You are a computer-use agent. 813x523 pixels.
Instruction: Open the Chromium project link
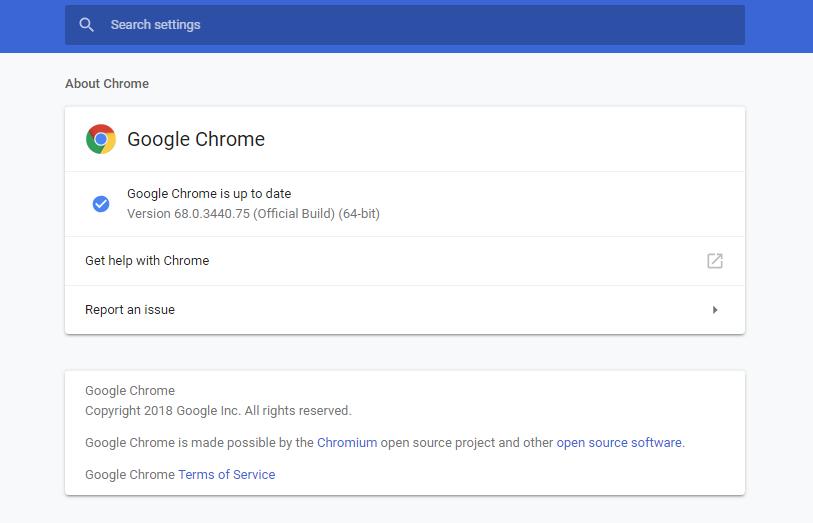(x=347, y=442)
